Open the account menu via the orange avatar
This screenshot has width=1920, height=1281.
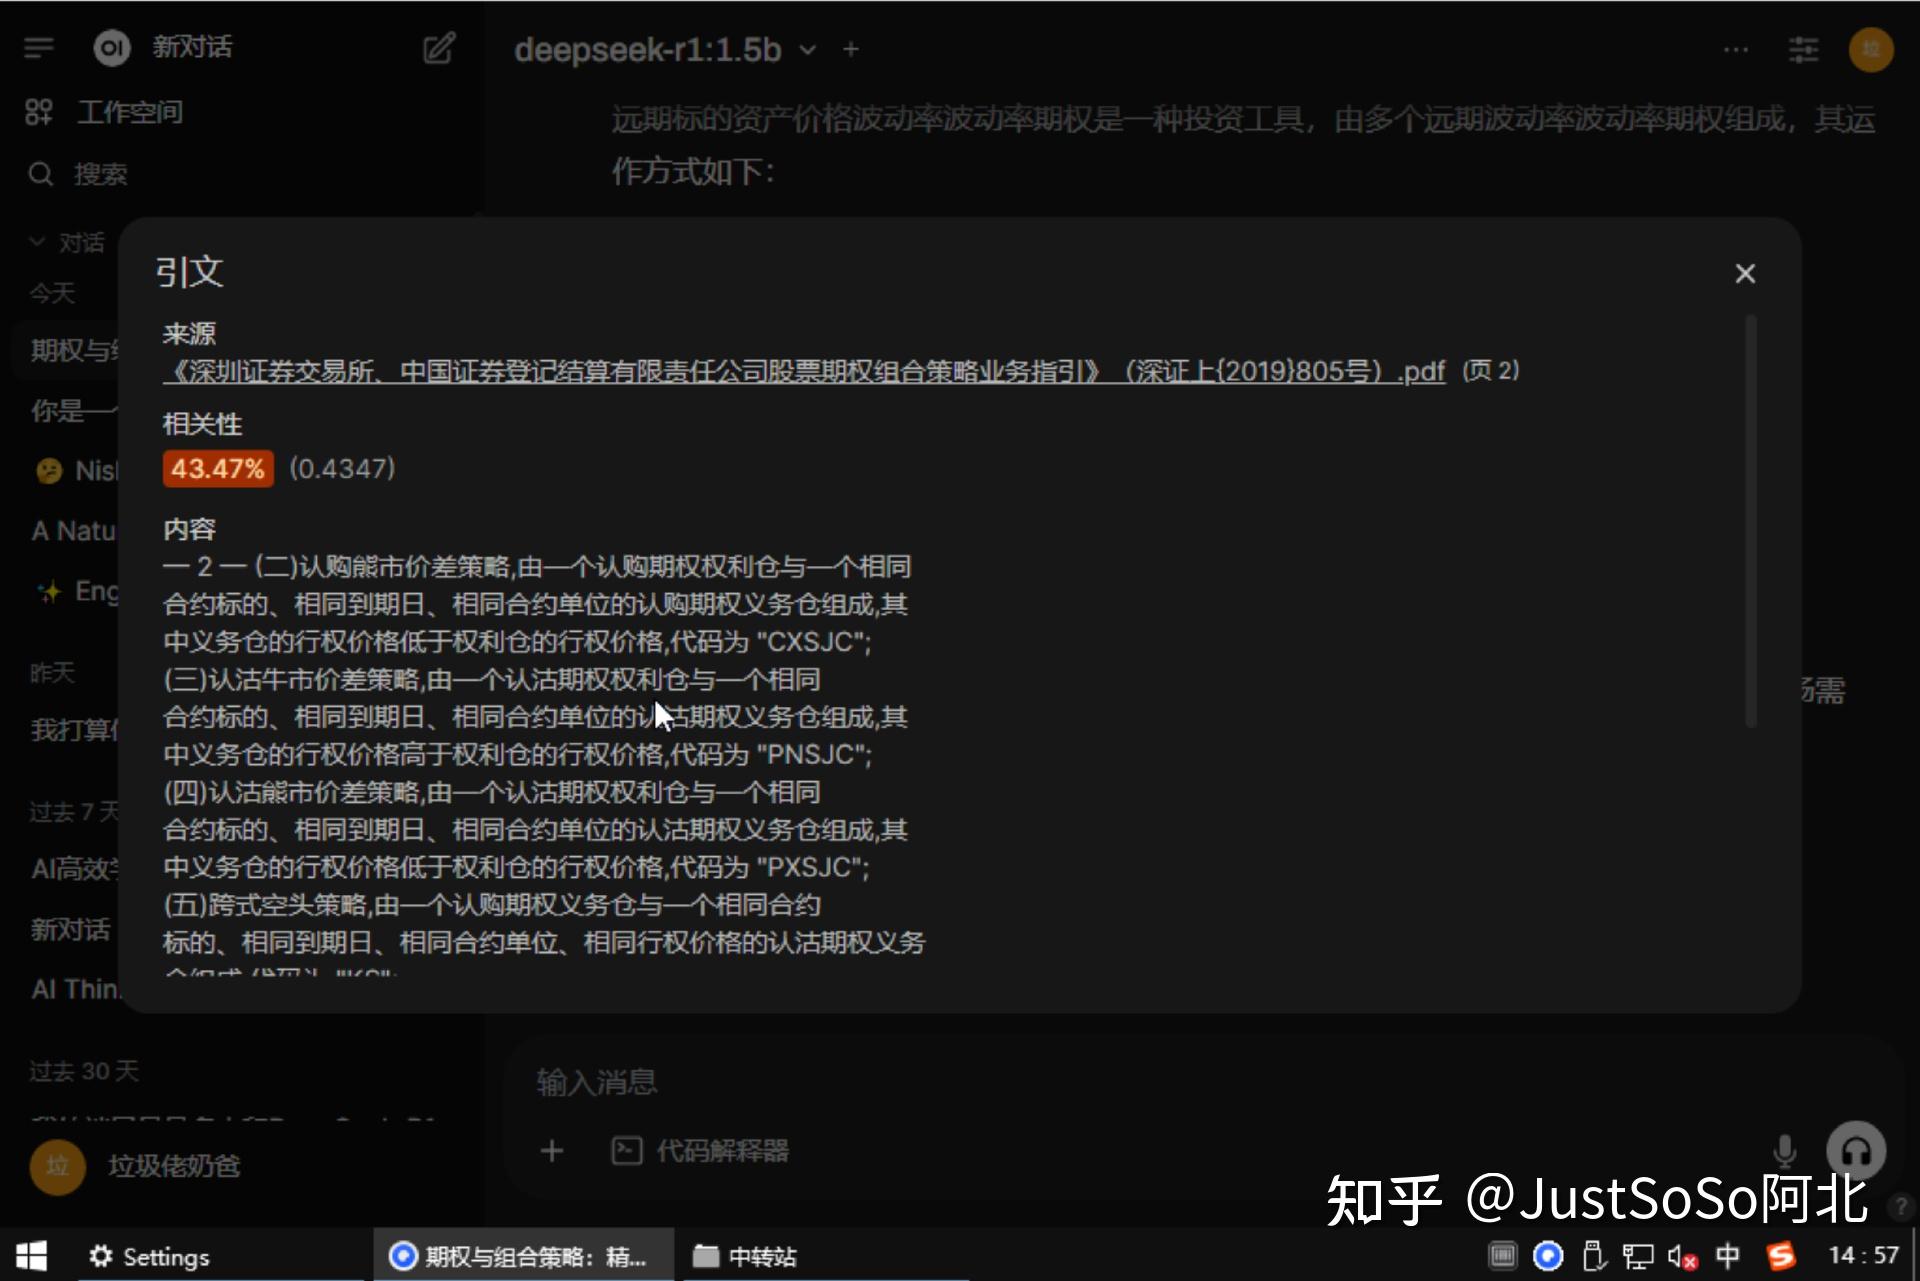point(1871,49)
